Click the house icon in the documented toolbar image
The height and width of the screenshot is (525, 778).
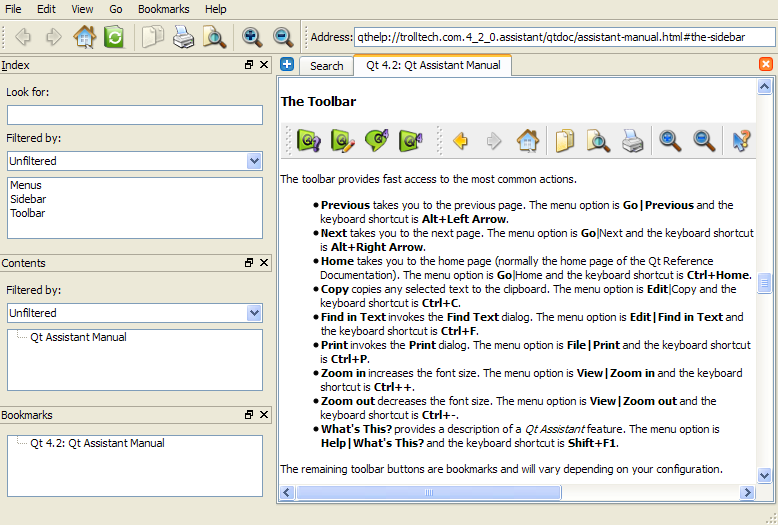(x=527, y=141)
